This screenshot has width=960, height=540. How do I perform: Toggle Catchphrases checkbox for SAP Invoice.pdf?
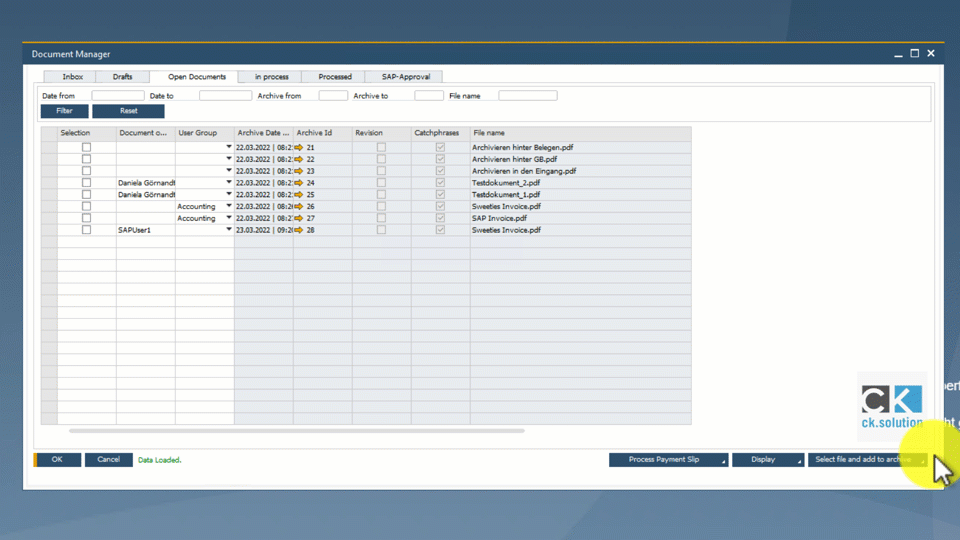pyautogui.click(x=440, y=218)
